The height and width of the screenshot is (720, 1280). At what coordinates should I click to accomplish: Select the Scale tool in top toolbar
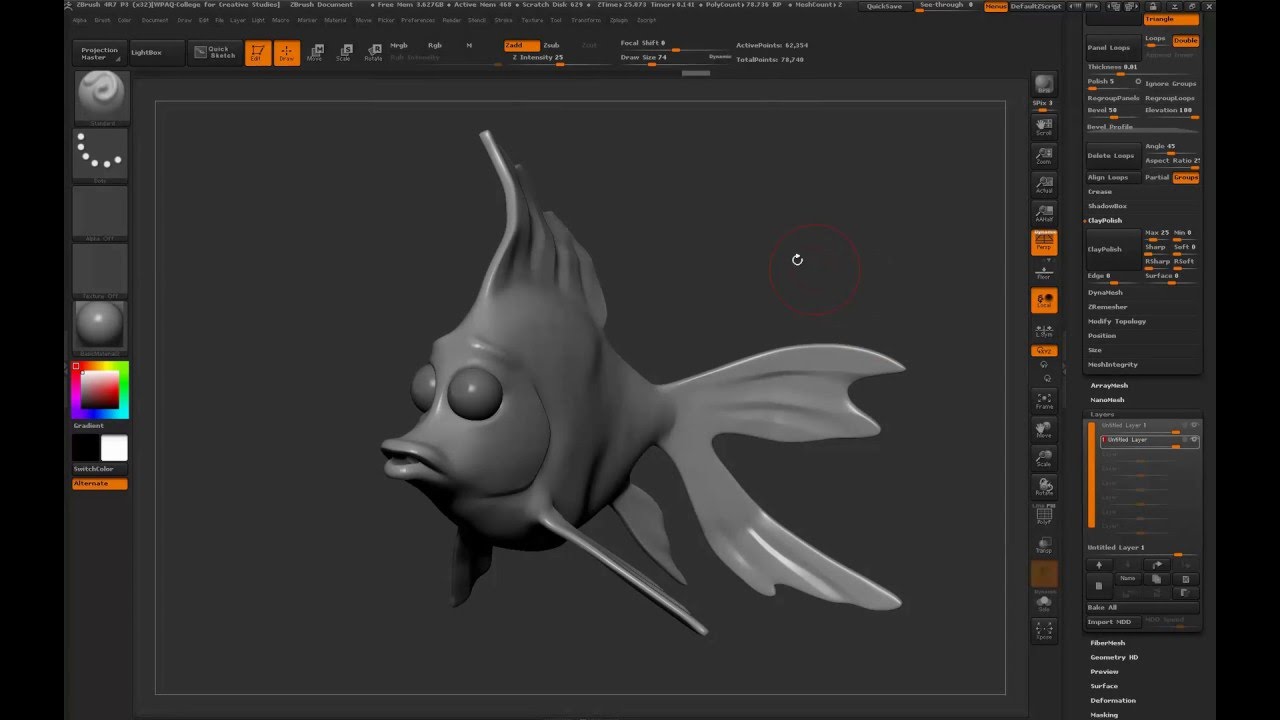click(x=344, y=53)
